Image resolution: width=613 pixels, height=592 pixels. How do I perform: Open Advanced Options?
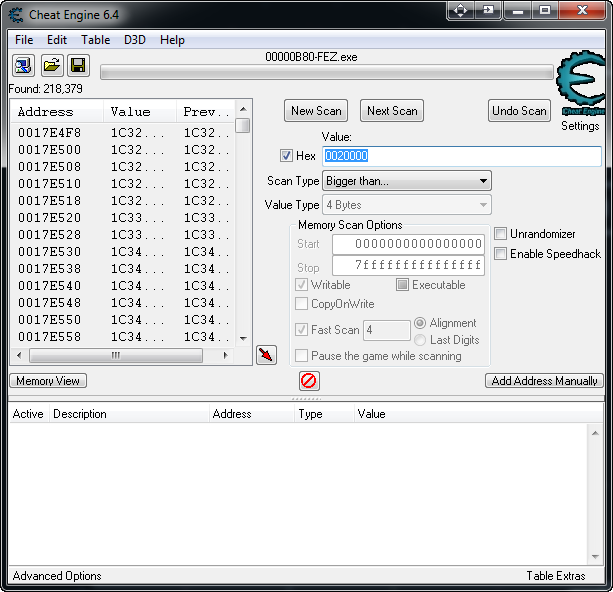tap(57, 576)
